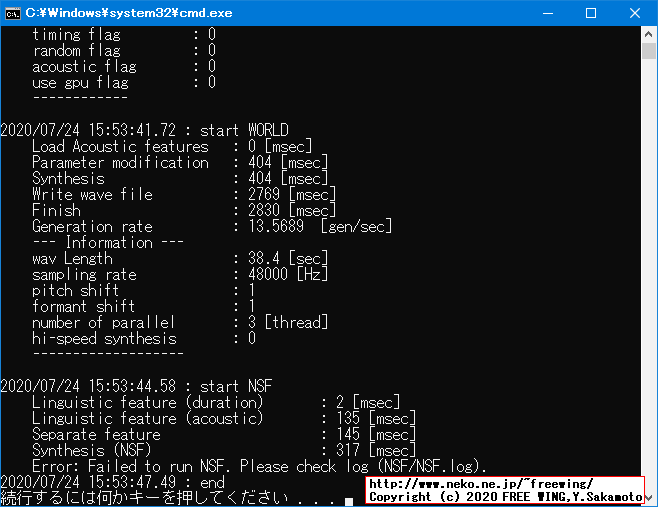Click the cmd.exe icon in title bar

pyautogui.click(x=14, y=13)
